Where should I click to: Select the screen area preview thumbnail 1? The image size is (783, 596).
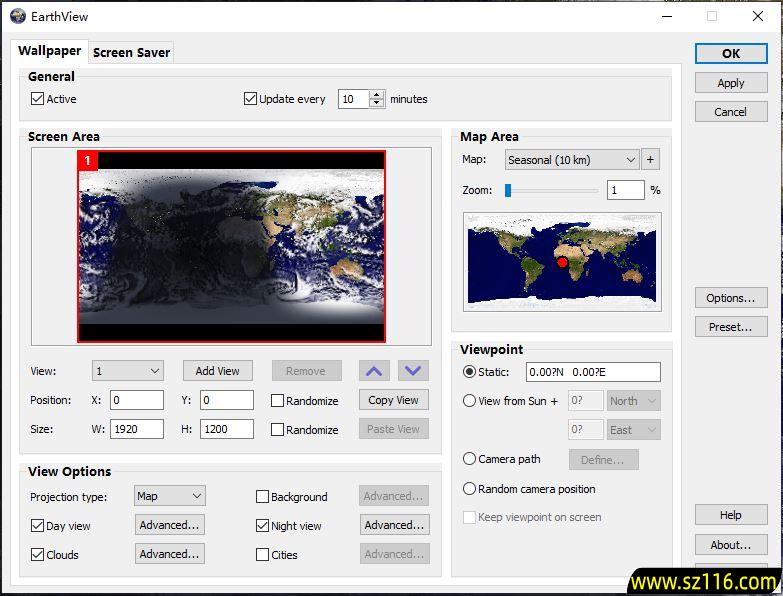click(x=231, y=246)
